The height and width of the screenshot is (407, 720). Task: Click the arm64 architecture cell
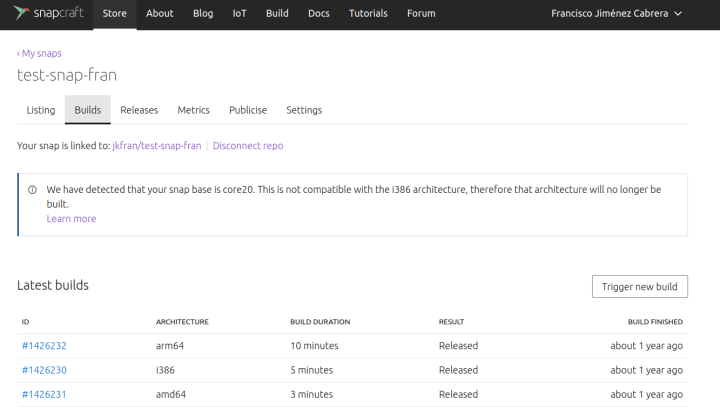[x=170, y=346]
